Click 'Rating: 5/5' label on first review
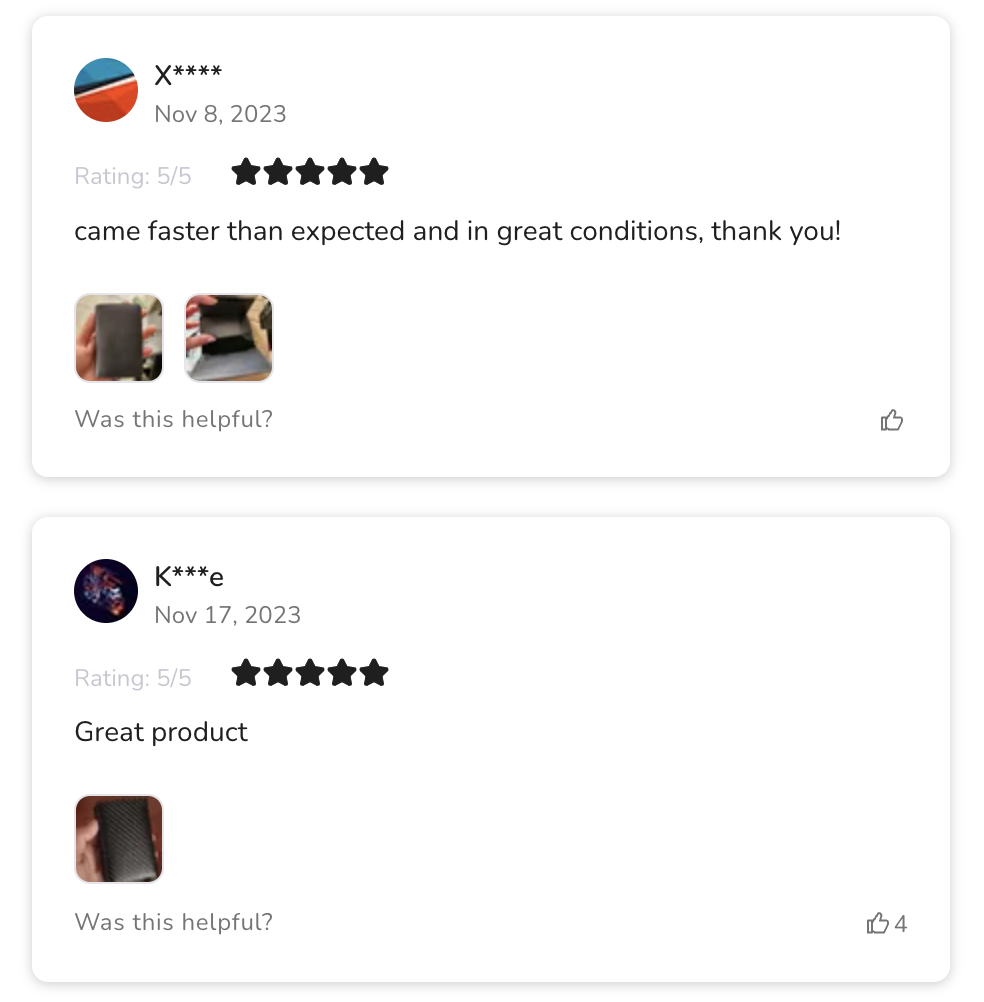The height and width of the screenshot is (1002, 984). click(x=133, y=176)
